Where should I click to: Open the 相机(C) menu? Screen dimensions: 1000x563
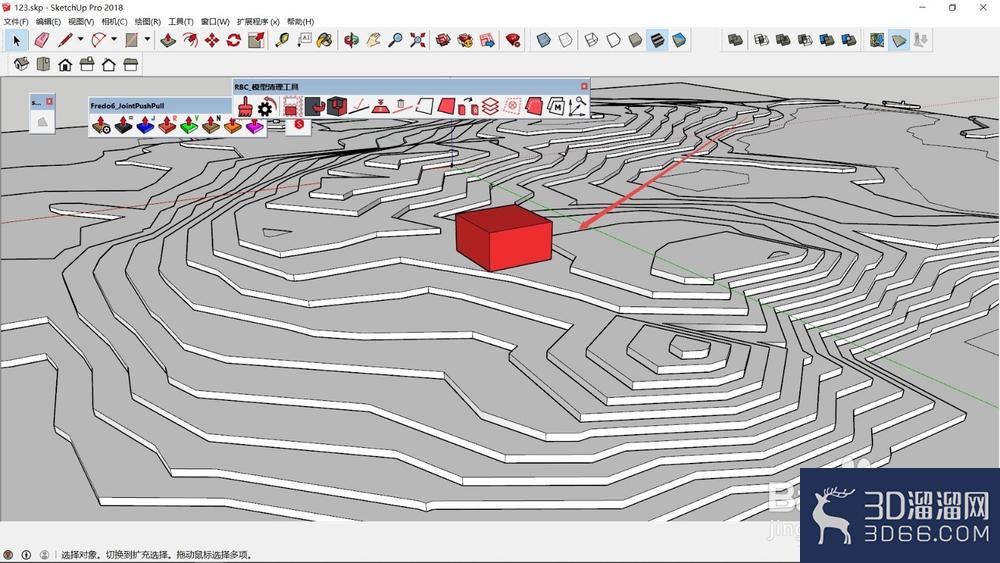(x=114, y=22)
